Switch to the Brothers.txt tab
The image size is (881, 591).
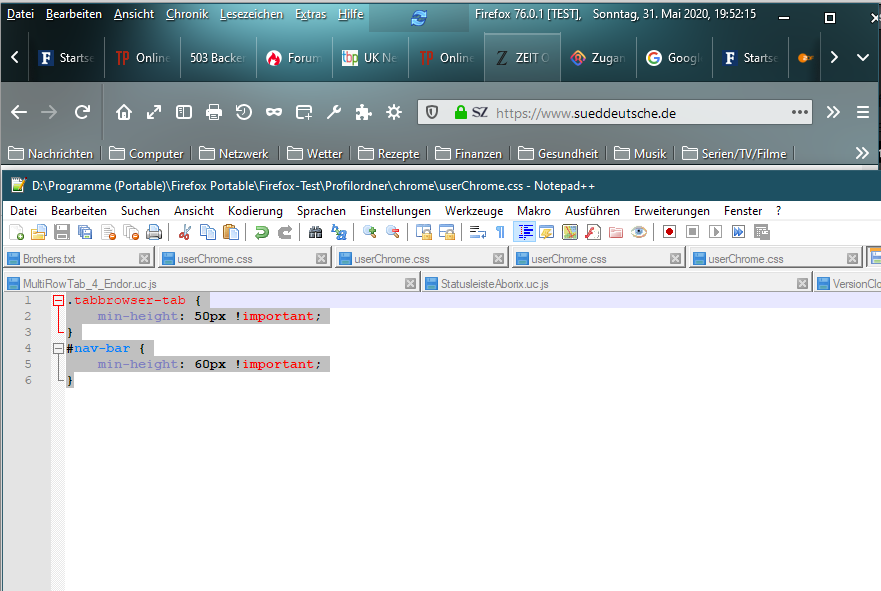click(x=48, y=259)
